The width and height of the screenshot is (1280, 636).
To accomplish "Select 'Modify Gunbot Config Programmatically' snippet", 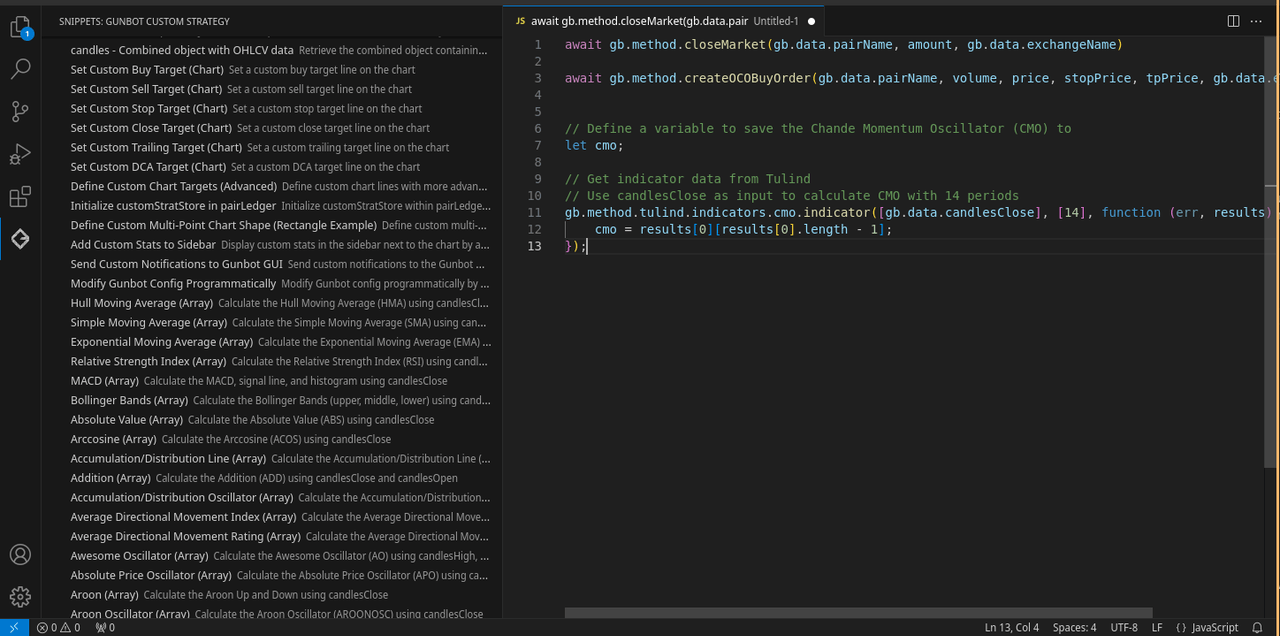I will pyautogui.click(x=272, y=283).
